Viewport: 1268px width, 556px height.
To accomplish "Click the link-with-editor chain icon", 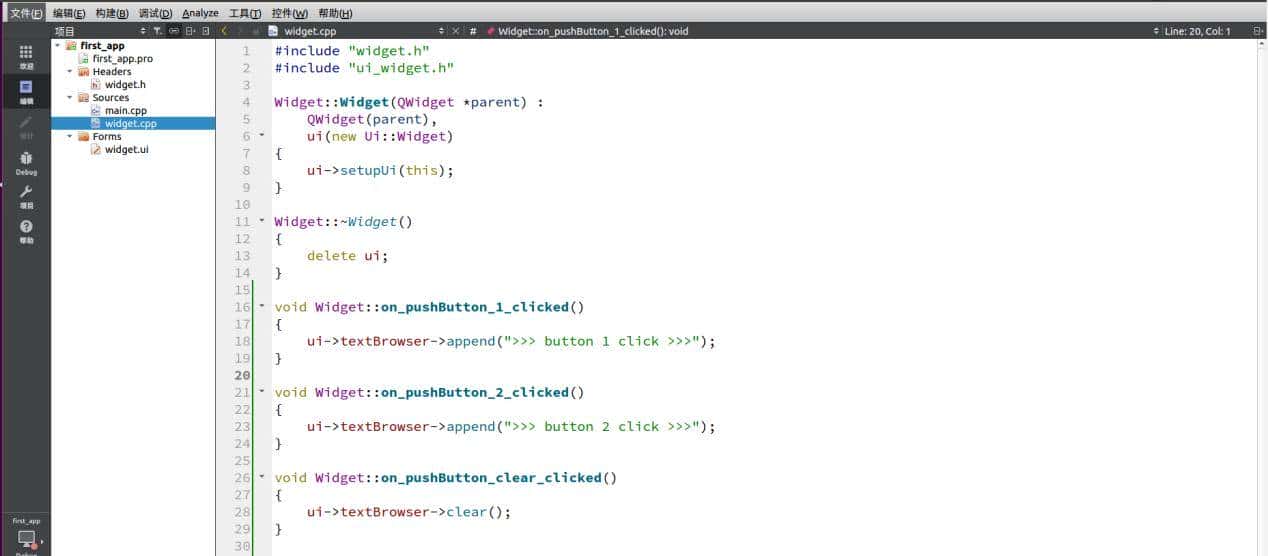I will [174, 31].
